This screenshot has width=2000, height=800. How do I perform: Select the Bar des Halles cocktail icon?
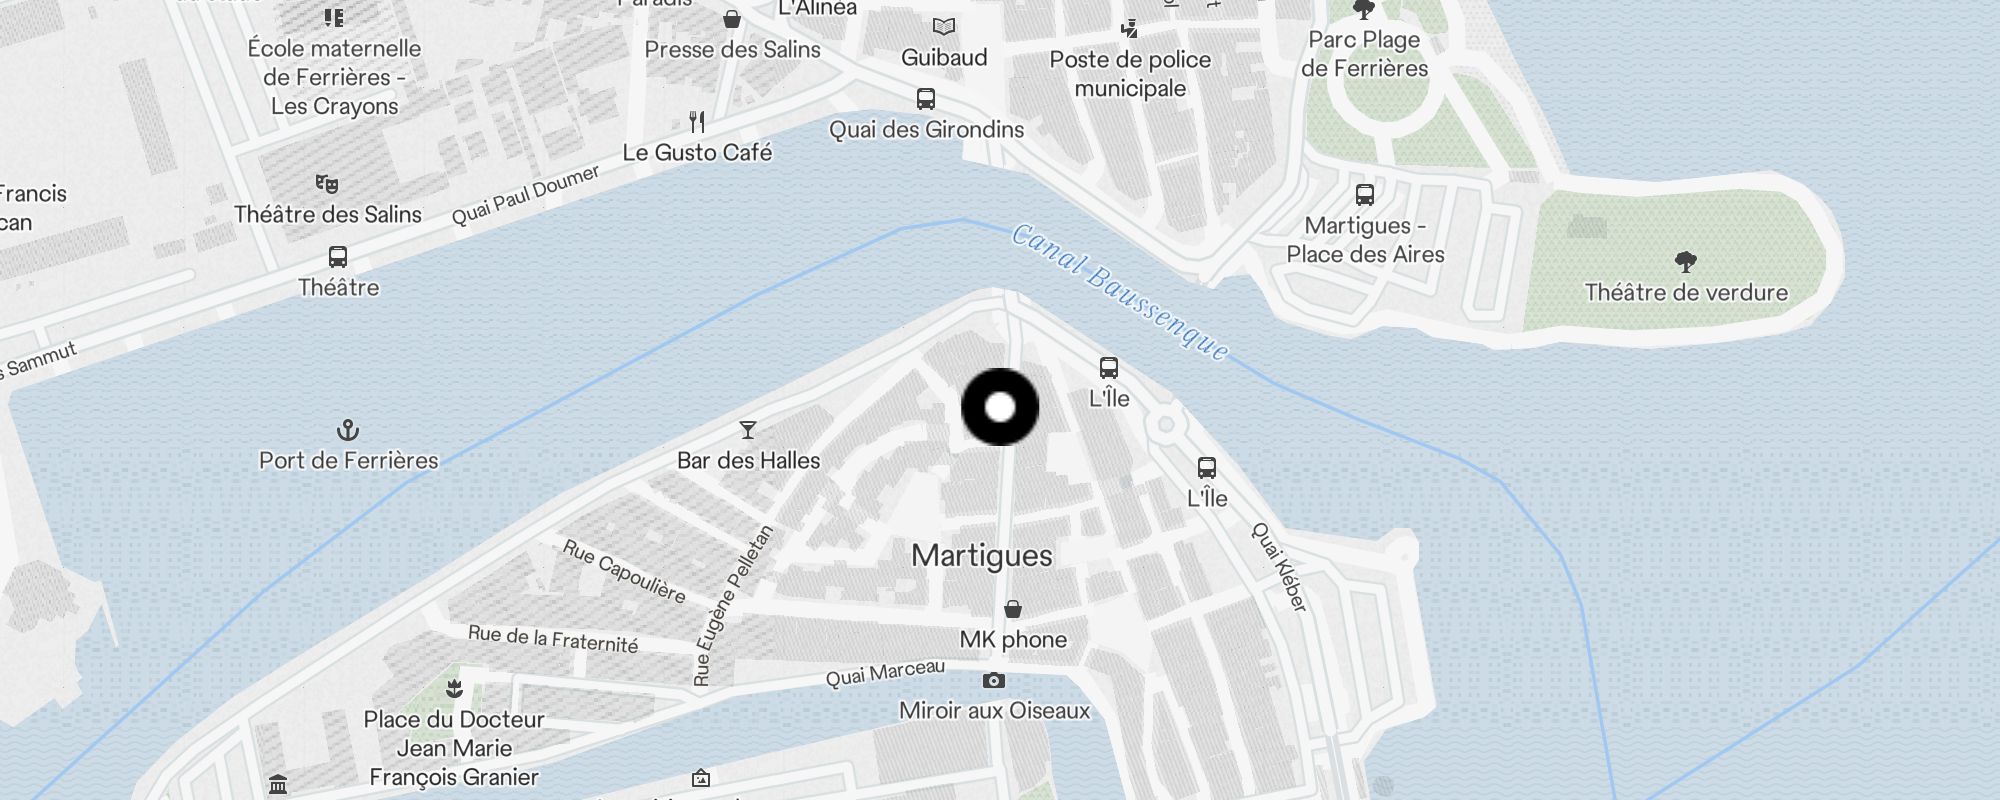coord(748,430)
